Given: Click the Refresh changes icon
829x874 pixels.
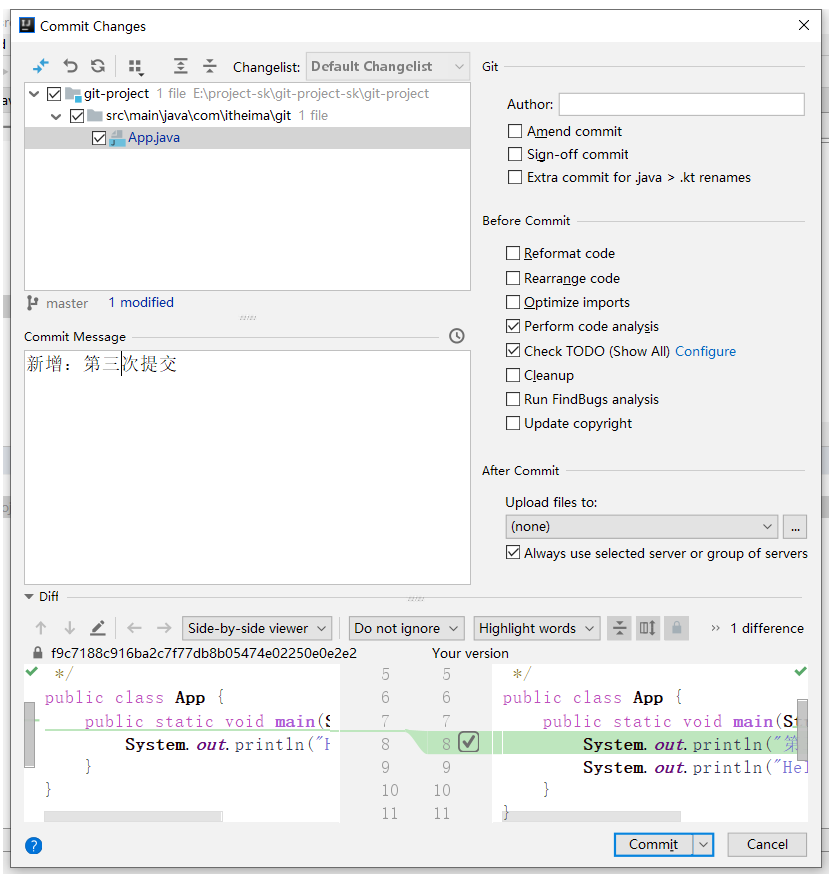Looking at the screenshot, I should point(98,66).
